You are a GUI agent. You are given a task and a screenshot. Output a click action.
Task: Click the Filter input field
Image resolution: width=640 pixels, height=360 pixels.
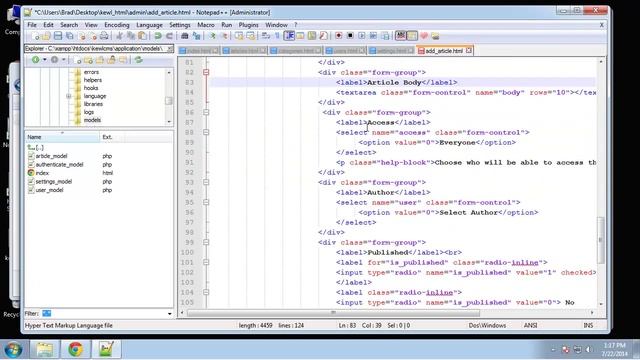tap(103, 313)
